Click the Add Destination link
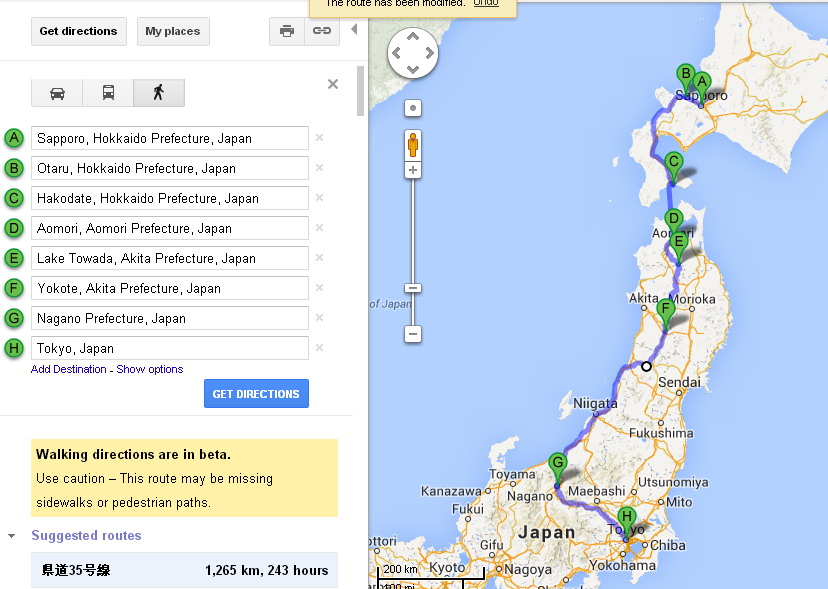This screenshot has width=828, height=589. [x=69, y=369]
